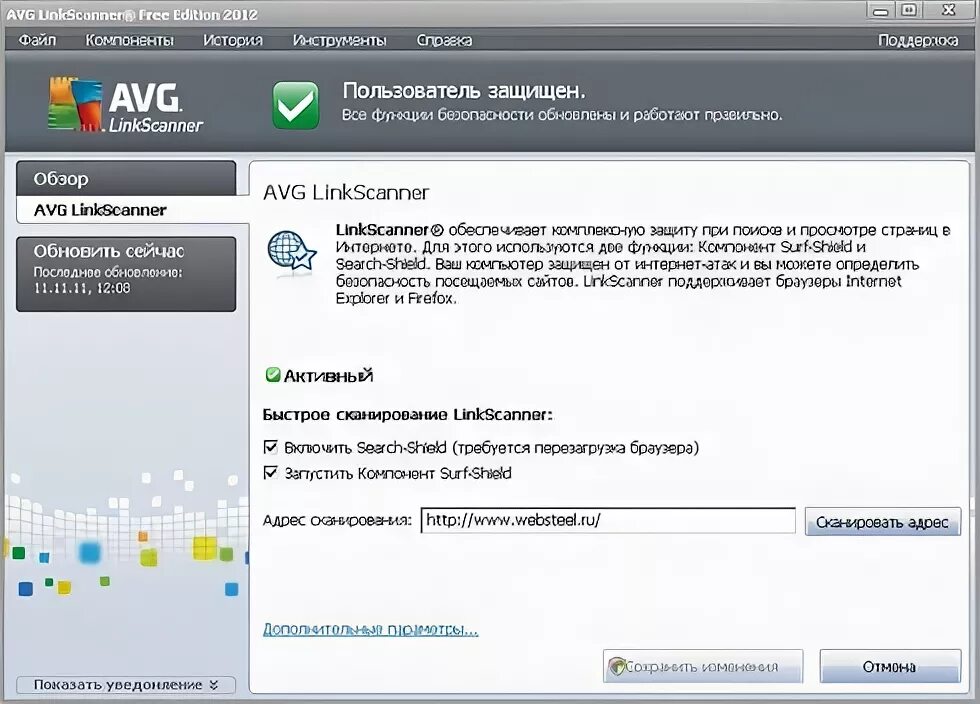This screenshot has width=980, height=704.
Task: Click the Сохранить изменения button
Action: [x=702, y=666]
